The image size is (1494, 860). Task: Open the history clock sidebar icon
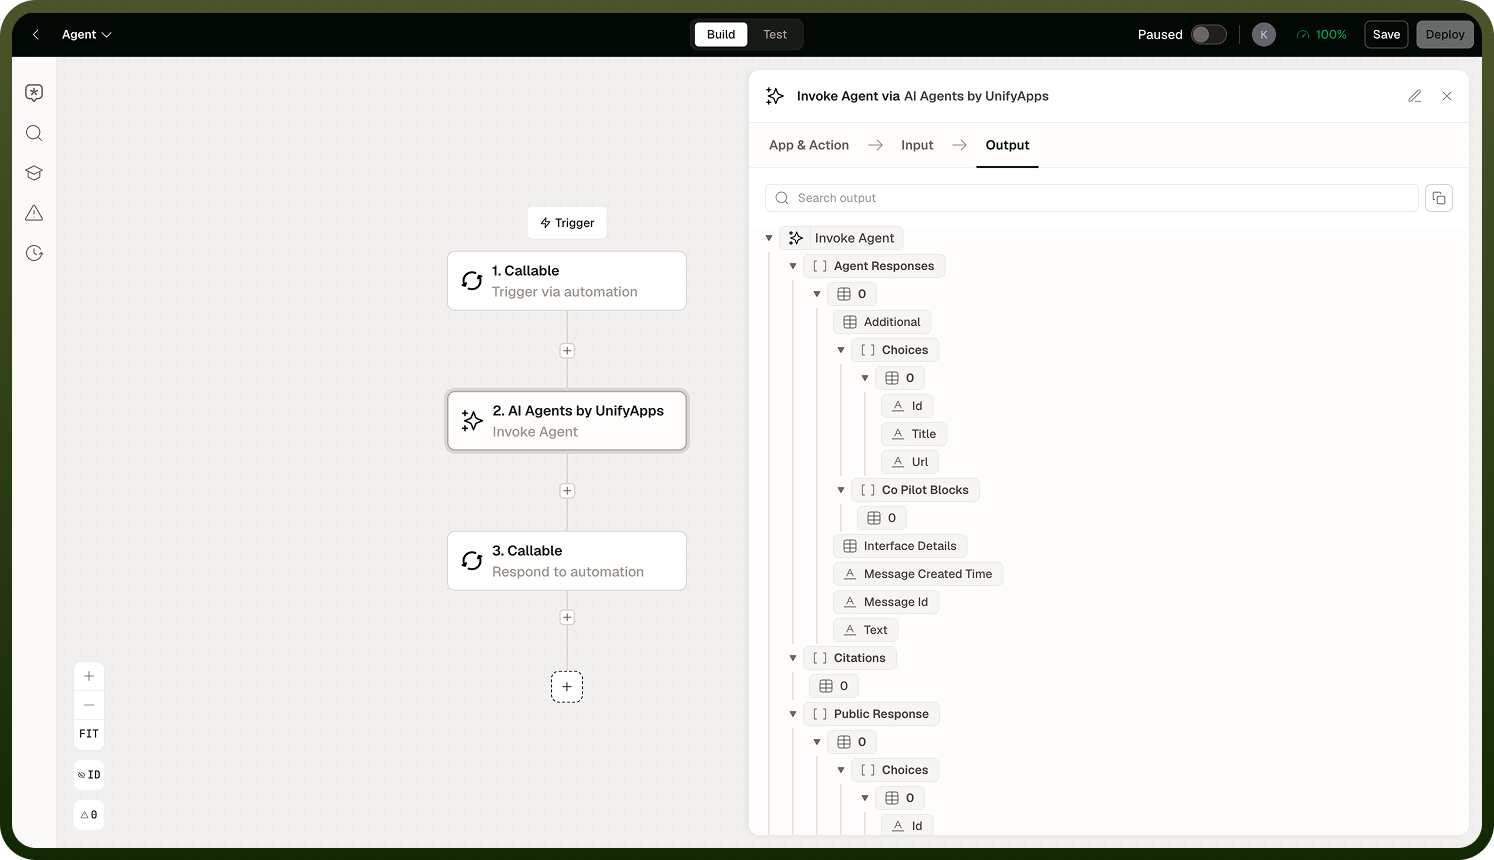[34, 253]
